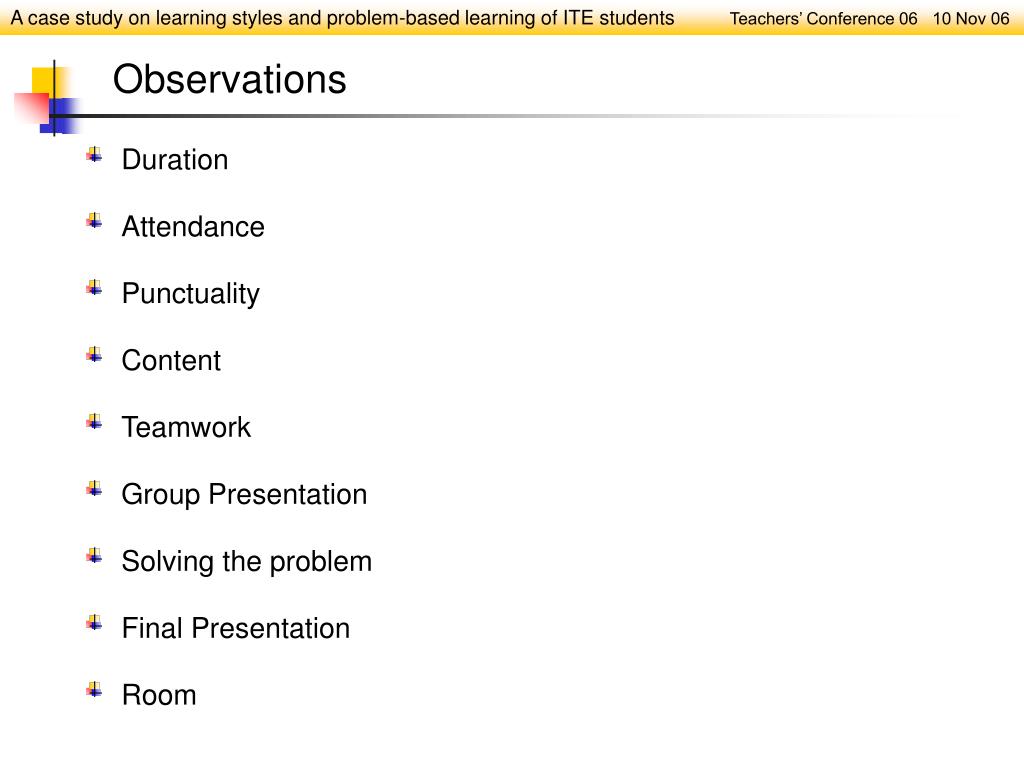
Task: Click the Solving the problem text
Action: pyautogui.click(x=247, y=562)
